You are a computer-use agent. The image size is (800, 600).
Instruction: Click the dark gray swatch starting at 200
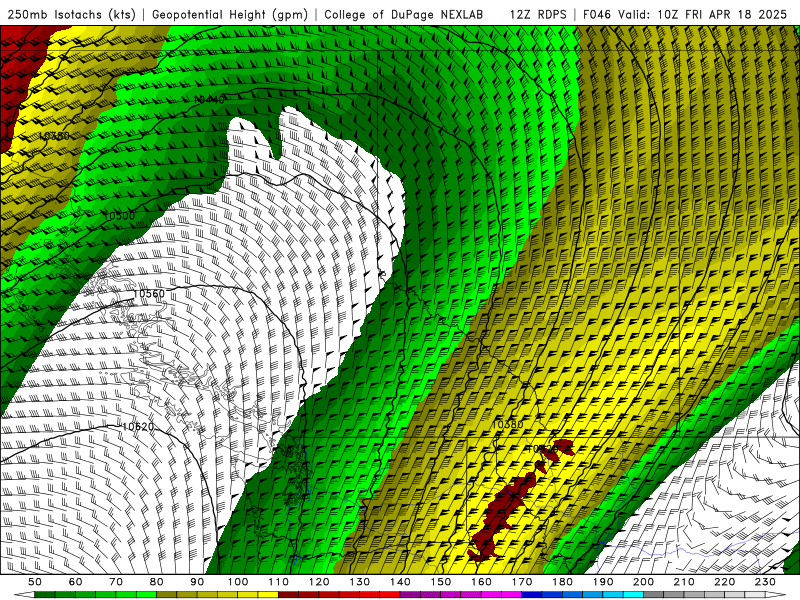654,595
